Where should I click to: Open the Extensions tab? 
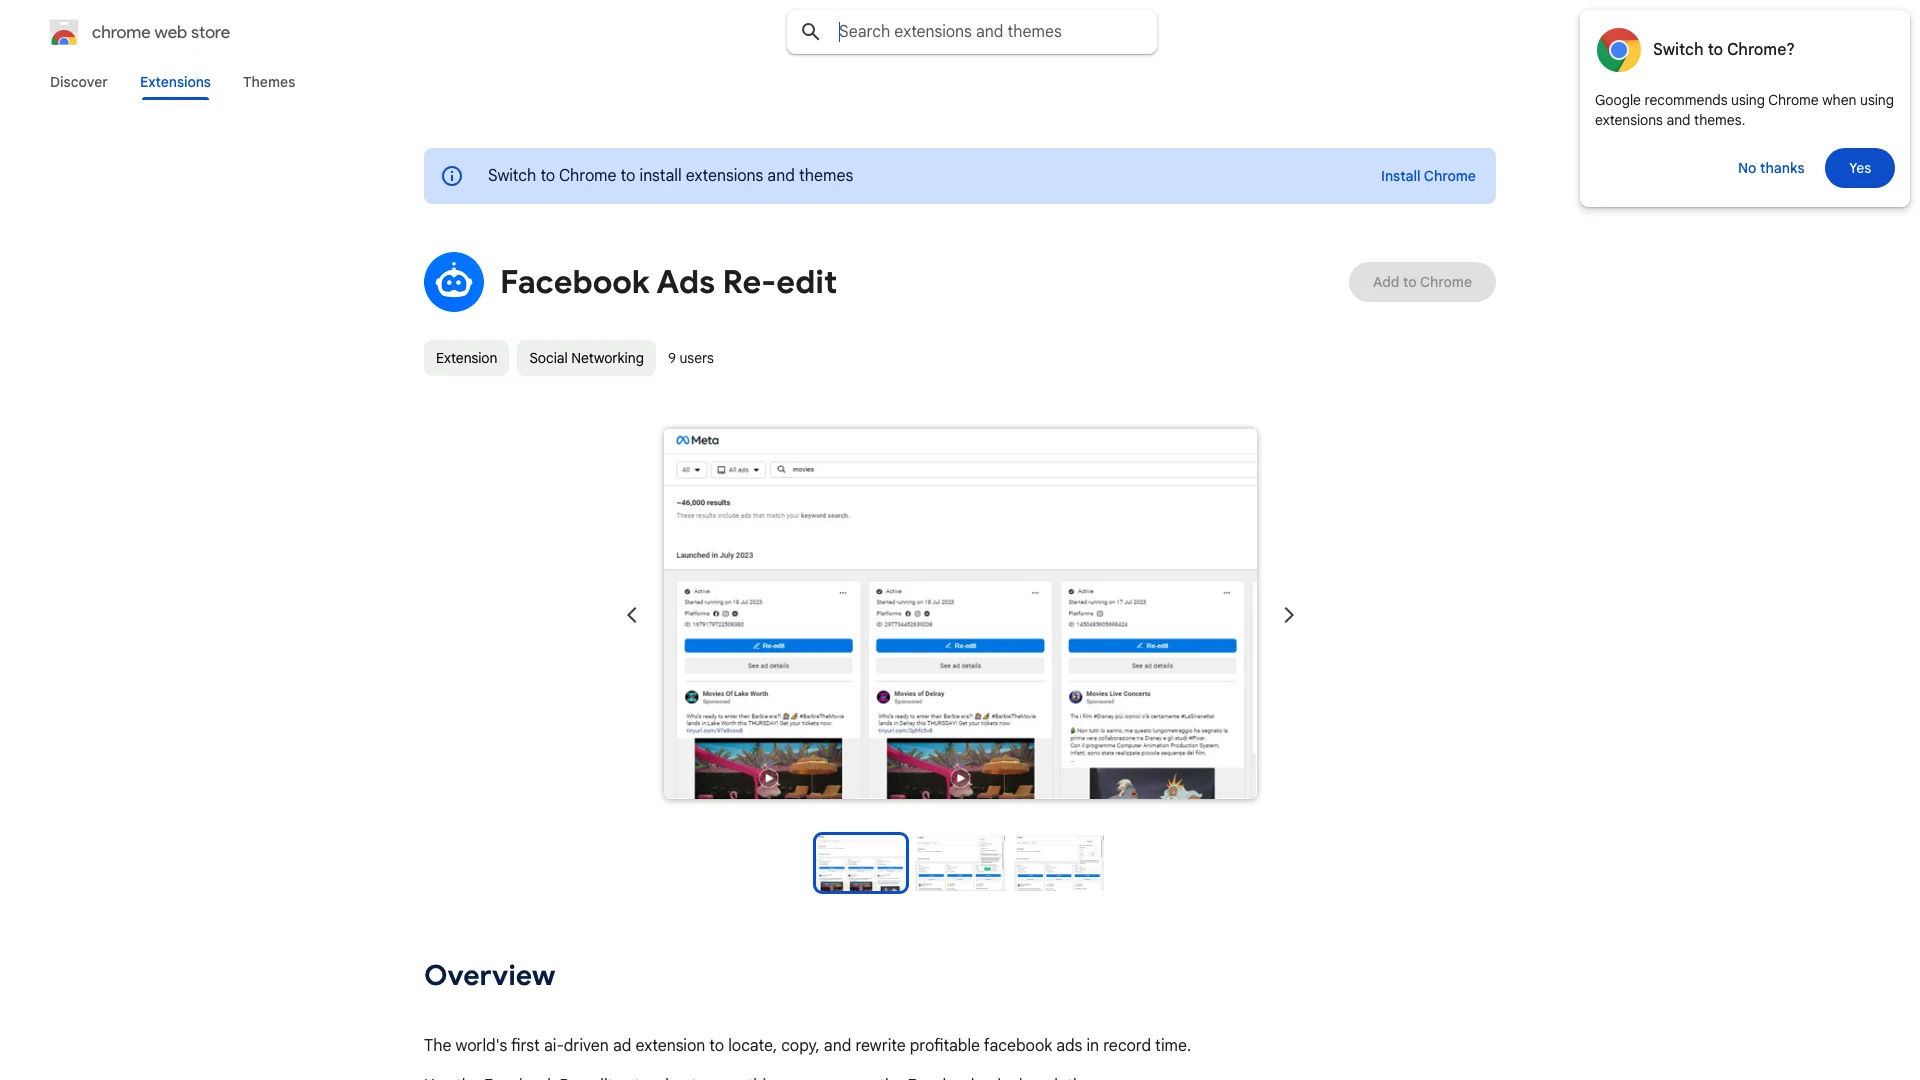pos(175,82)
